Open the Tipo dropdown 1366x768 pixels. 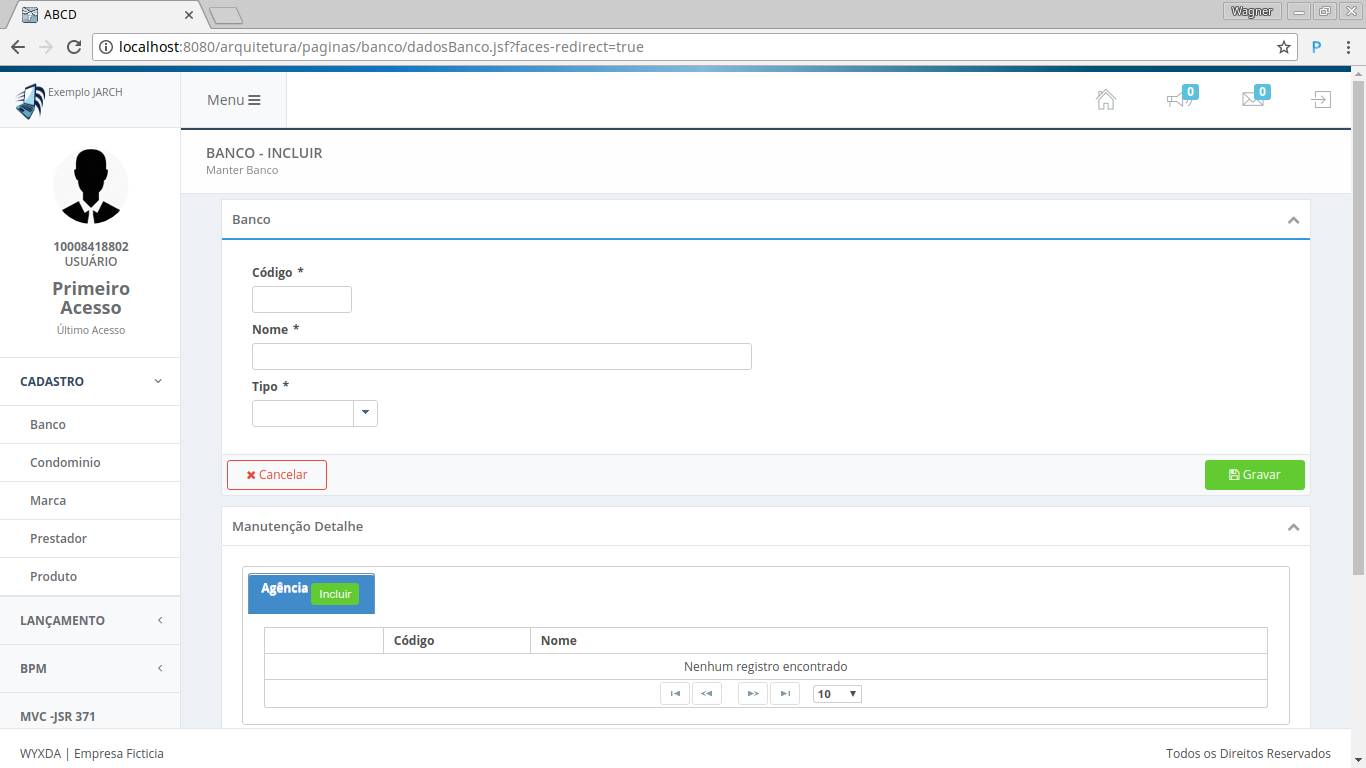click(365, 413)
